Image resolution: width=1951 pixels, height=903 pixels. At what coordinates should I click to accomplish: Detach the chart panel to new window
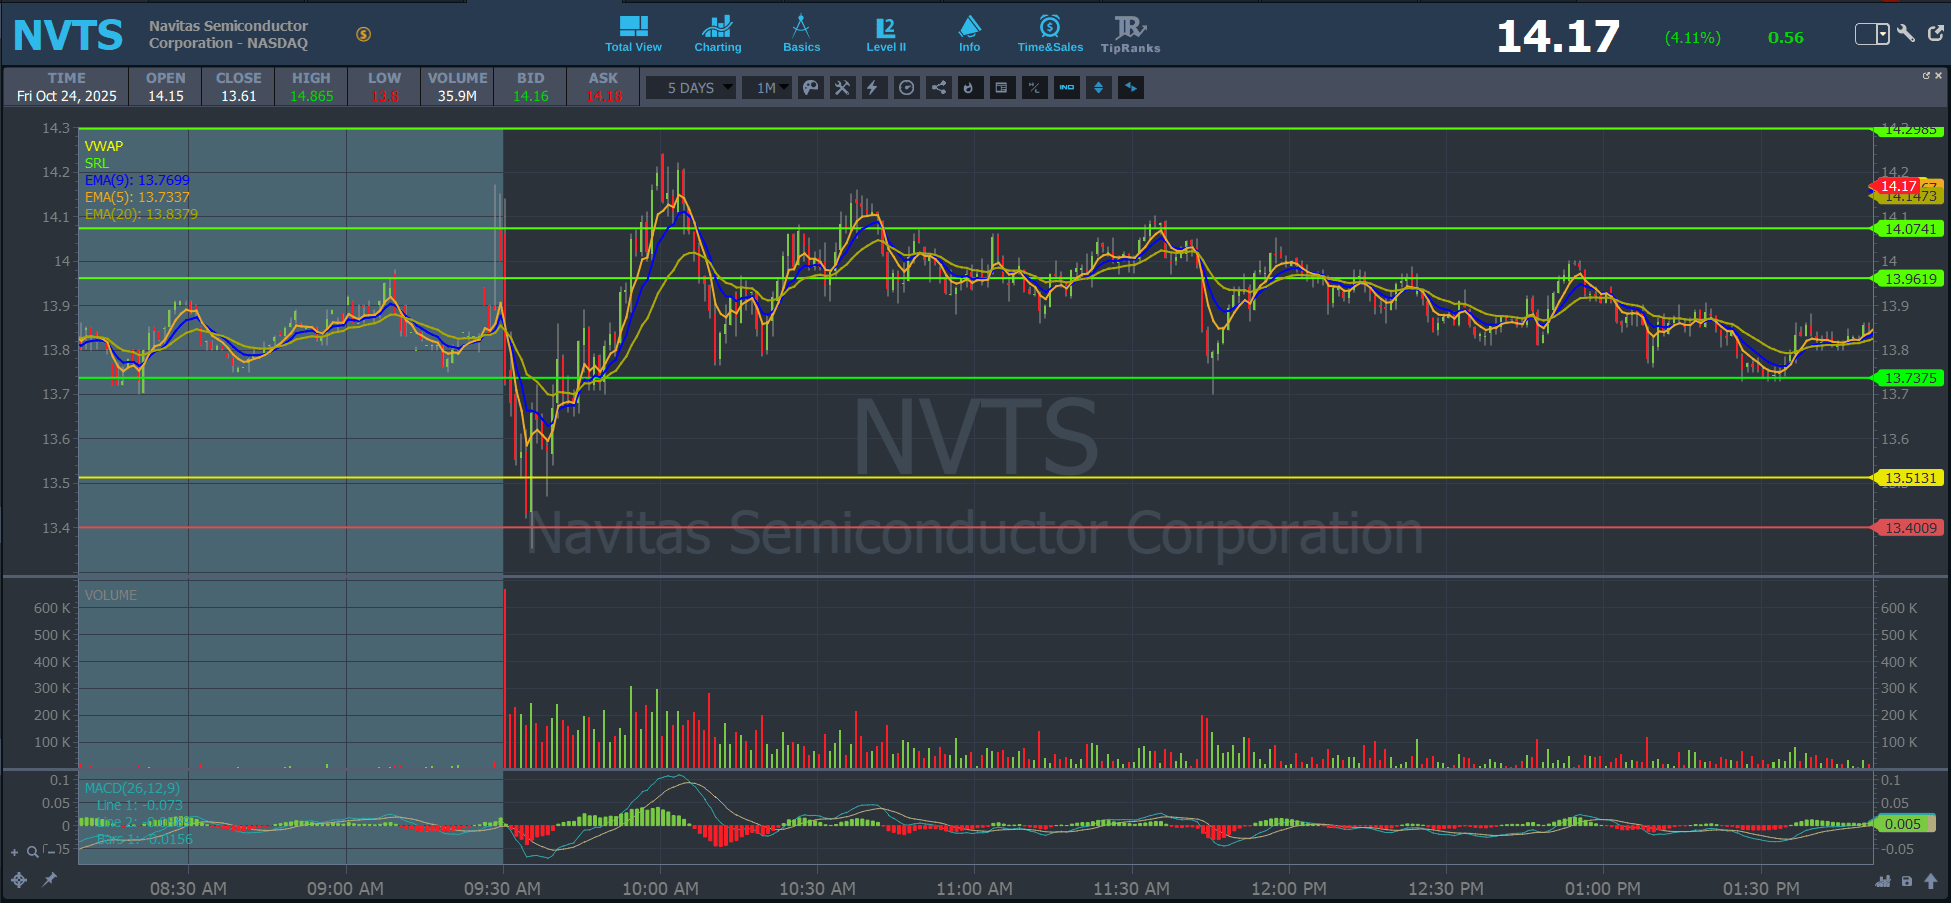(1926, 75)
